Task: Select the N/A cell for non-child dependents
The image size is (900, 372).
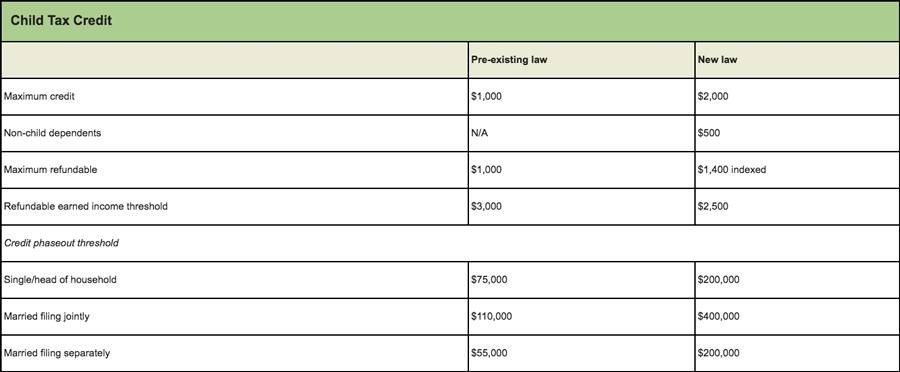Action: coord(480,133)
